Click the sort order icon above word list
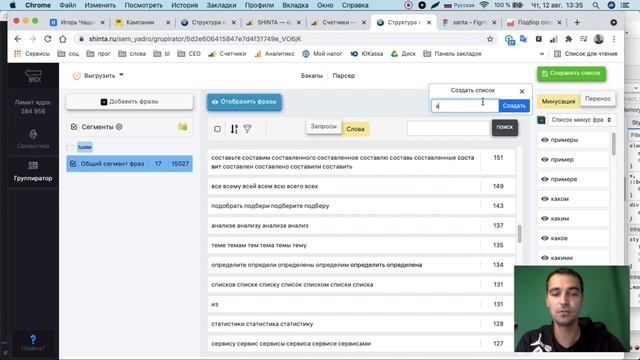Image resolution: width=640 pixels, height=360 pixels. [234, 129]
